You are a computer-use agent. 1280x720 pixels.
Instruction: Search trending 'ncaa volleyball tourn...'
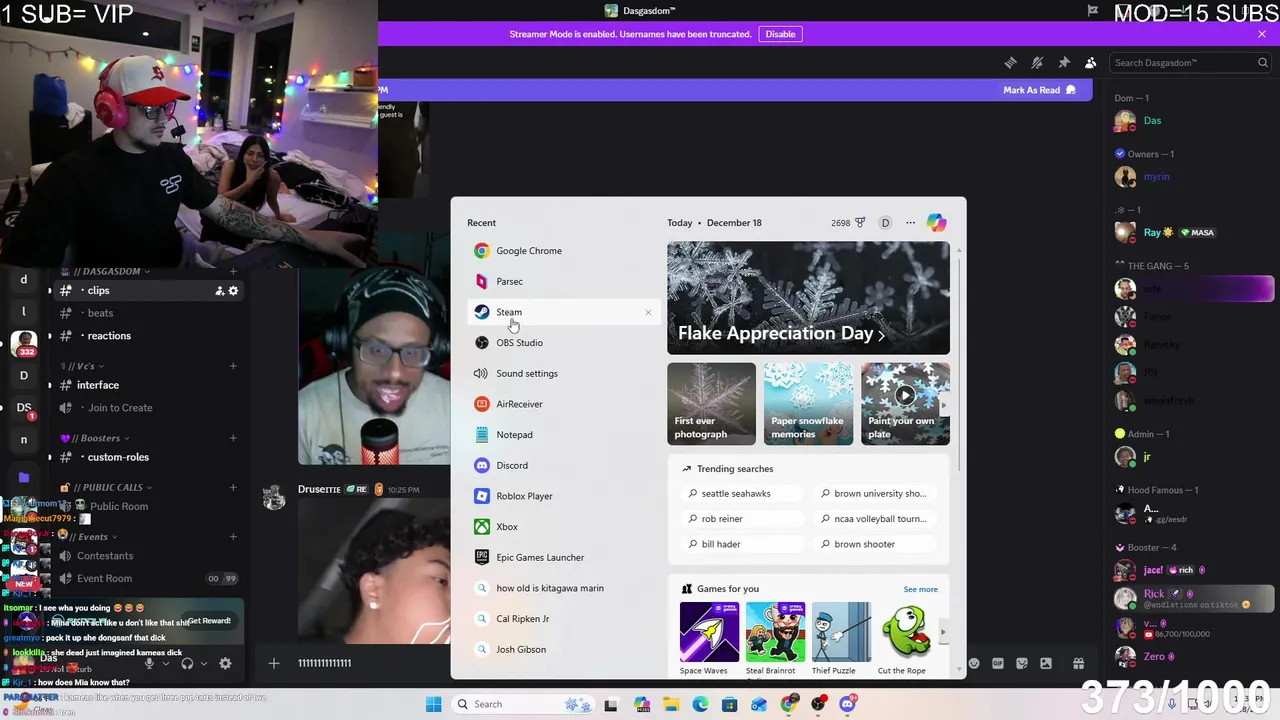click(875, 519)
